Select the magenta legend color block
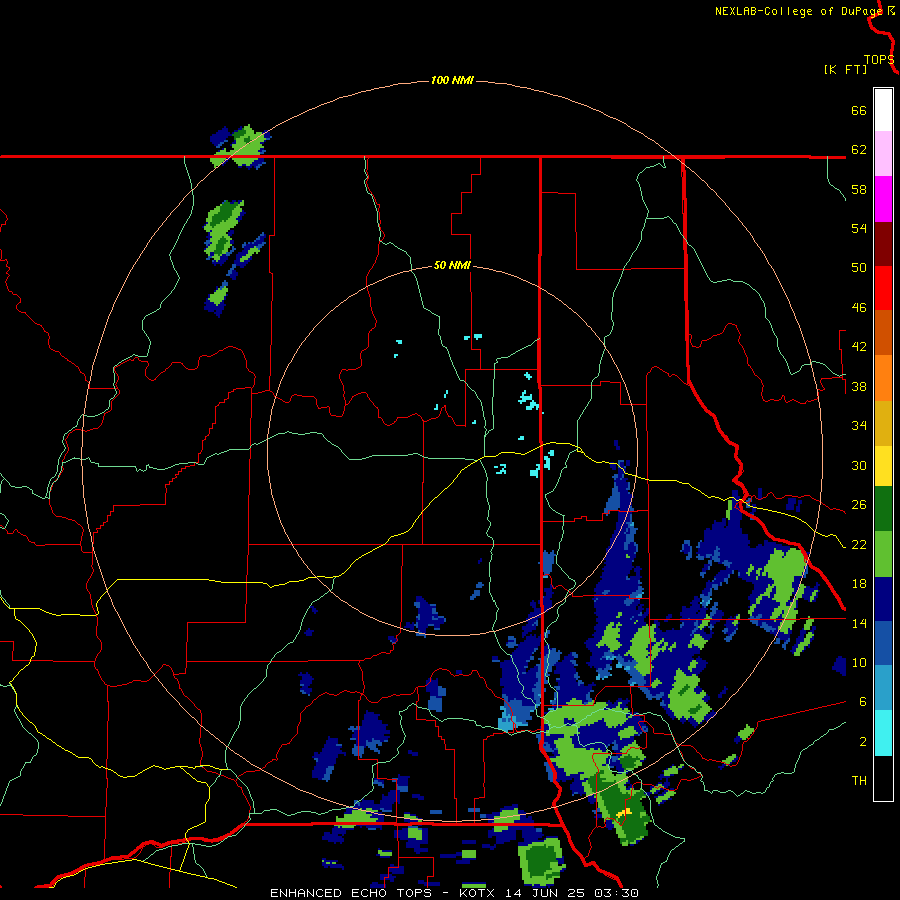 pos(883,199)
